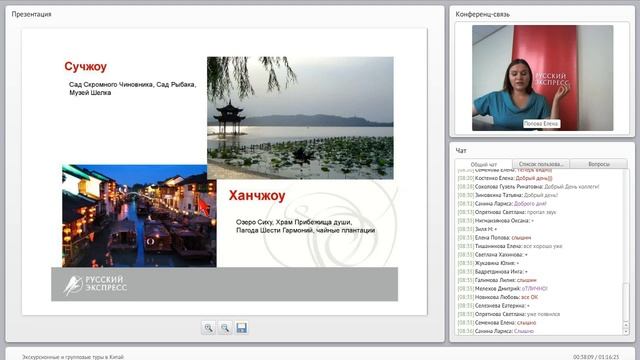Click the last Санина Лариса 'Слышно' message
This screenshot has width=640, height=360.
[496, 331]
